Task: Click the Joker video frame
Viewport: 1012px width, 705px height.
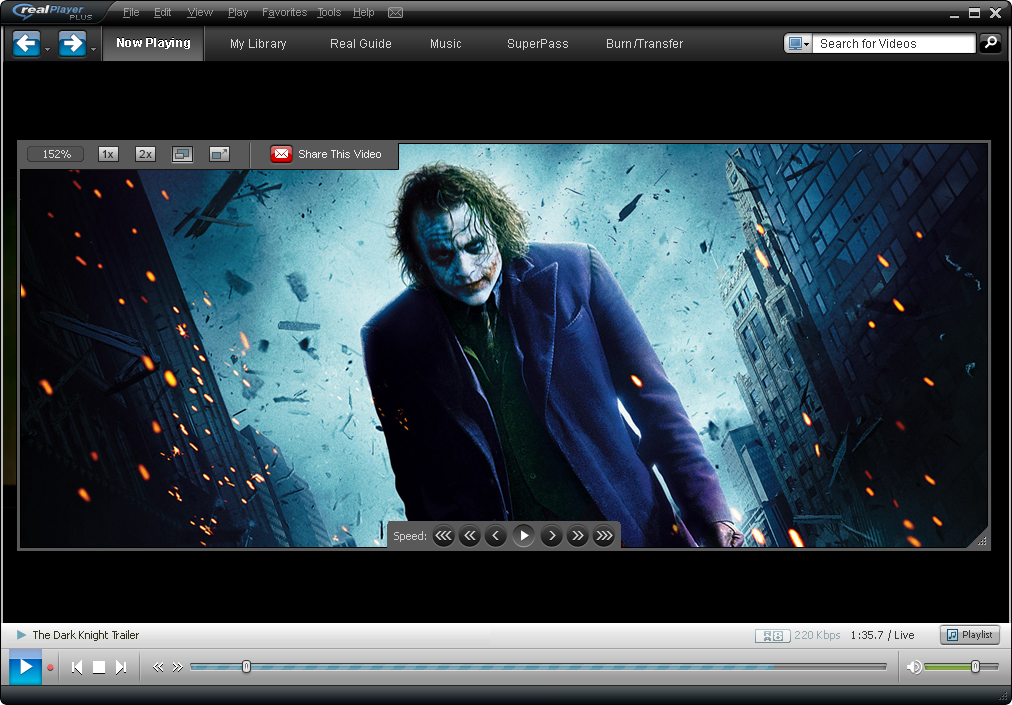Action: coord(503,345)
